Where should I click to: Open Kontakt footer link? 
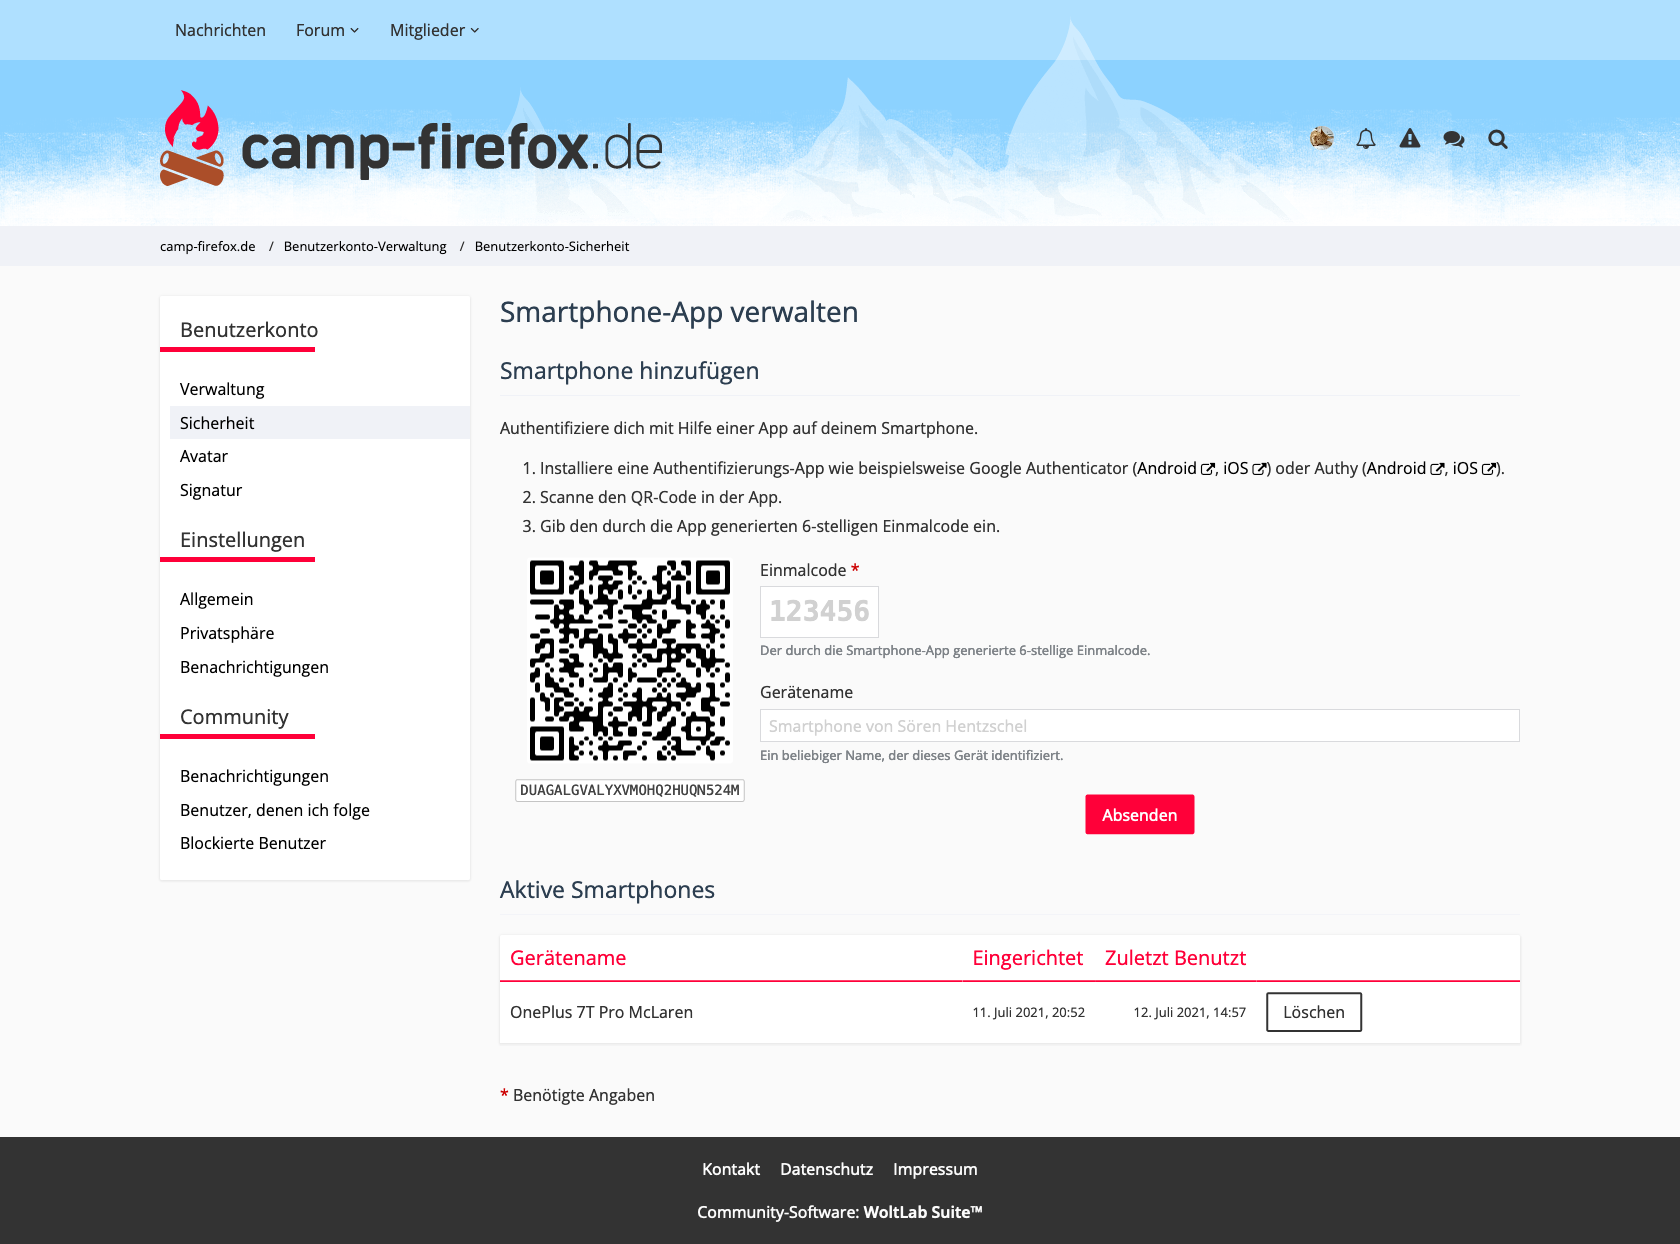pyautogui.click(x=731, y=1169)
